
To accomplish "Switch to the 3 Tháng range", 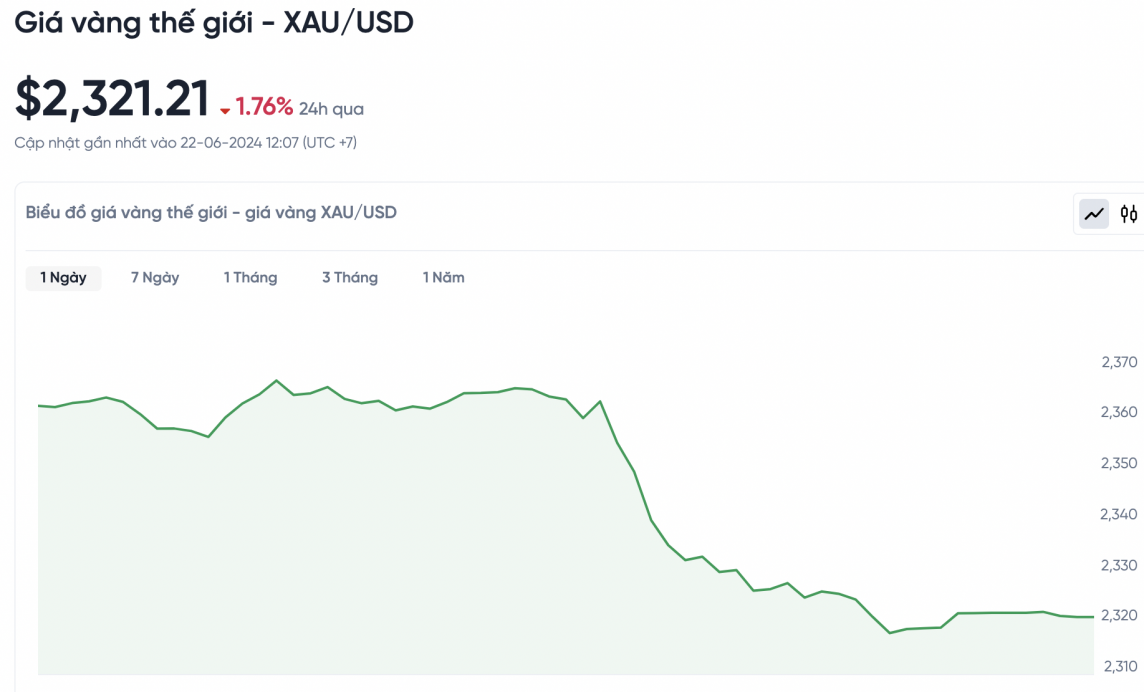I will pos(350,278).
